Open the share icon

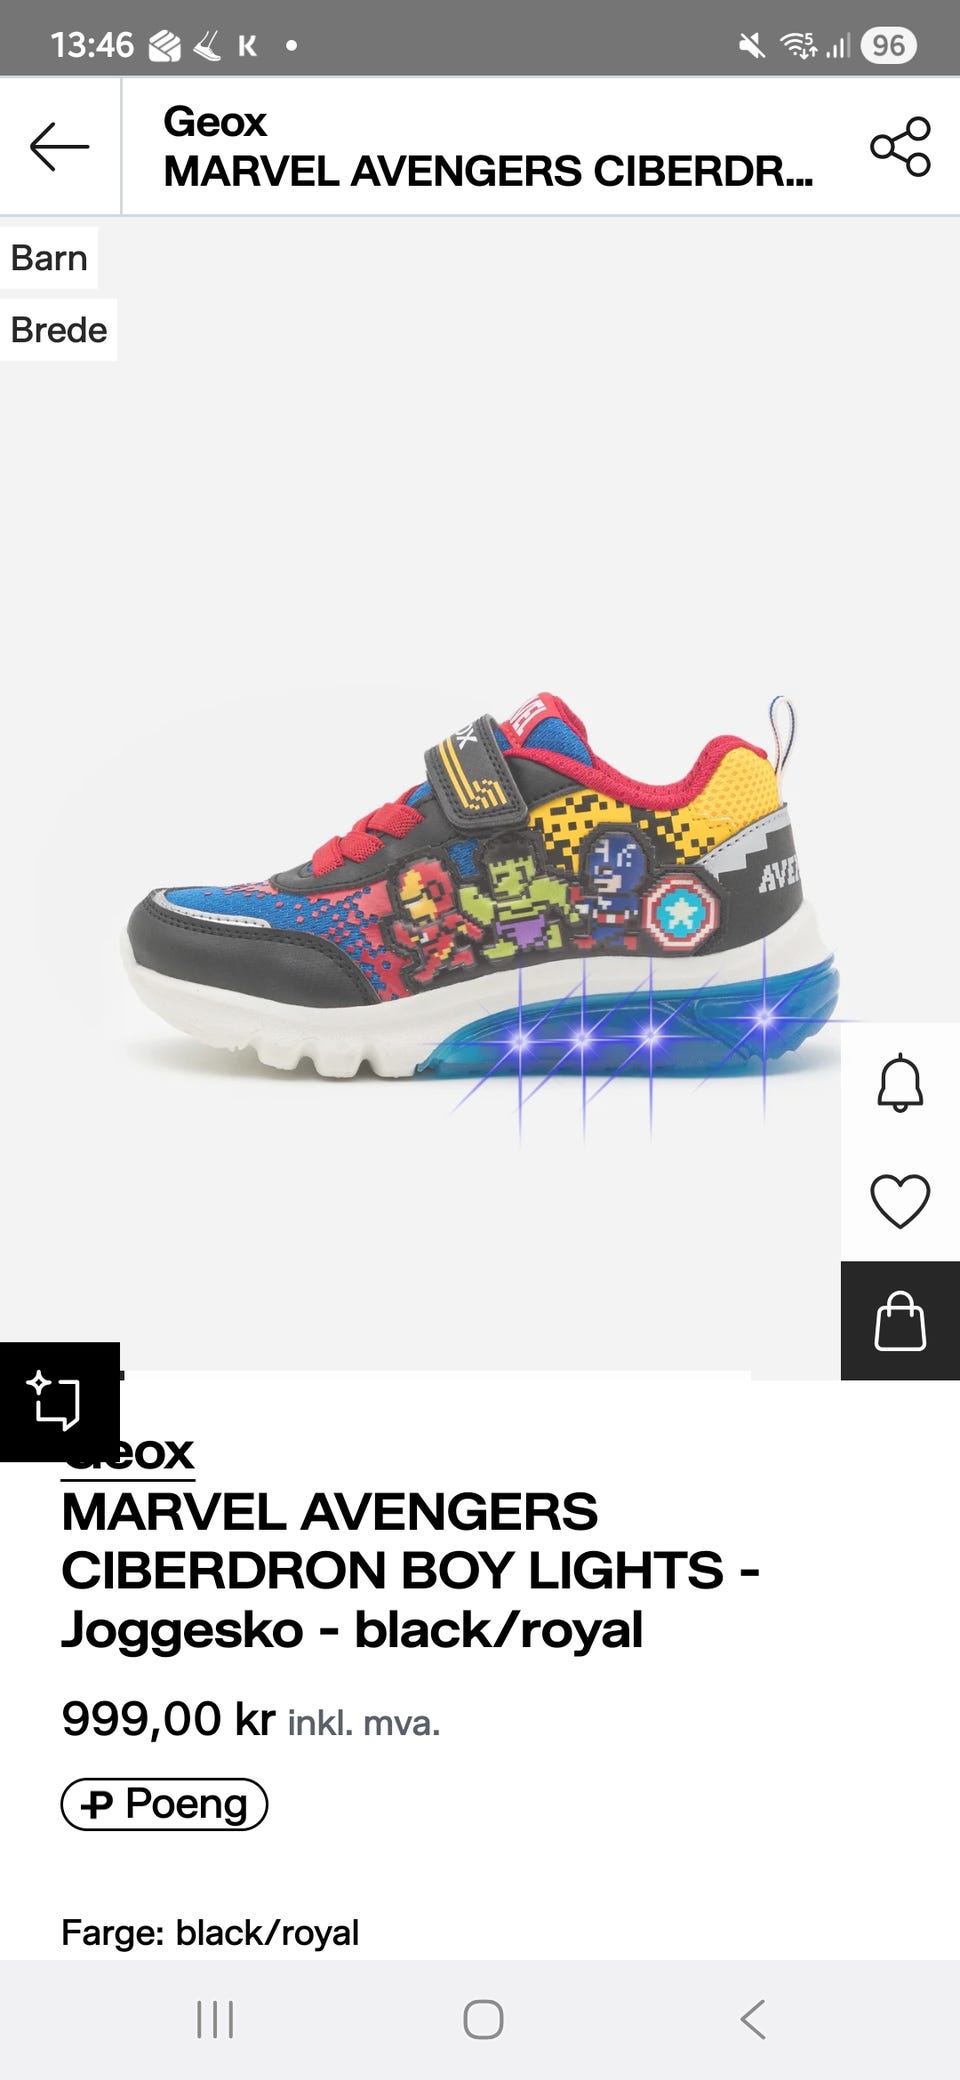(900, 146)
